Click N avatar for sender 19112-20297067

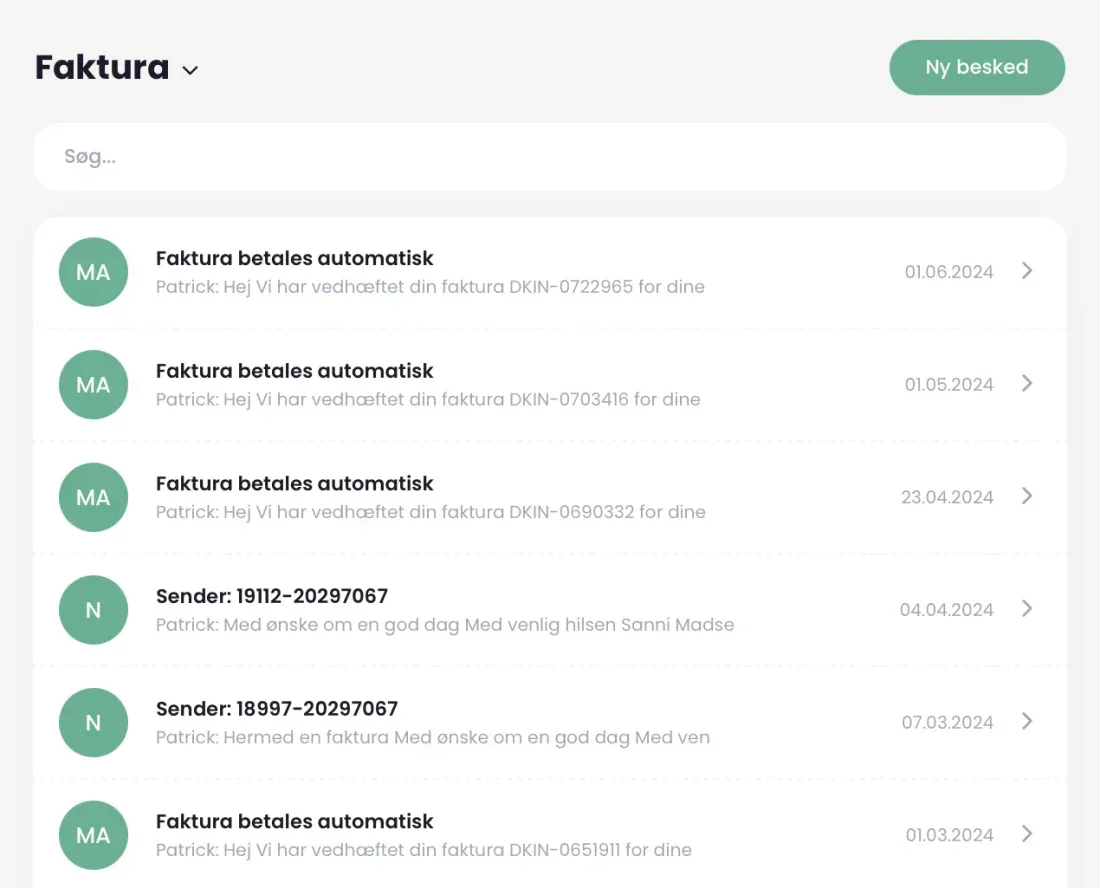[93, 610]
